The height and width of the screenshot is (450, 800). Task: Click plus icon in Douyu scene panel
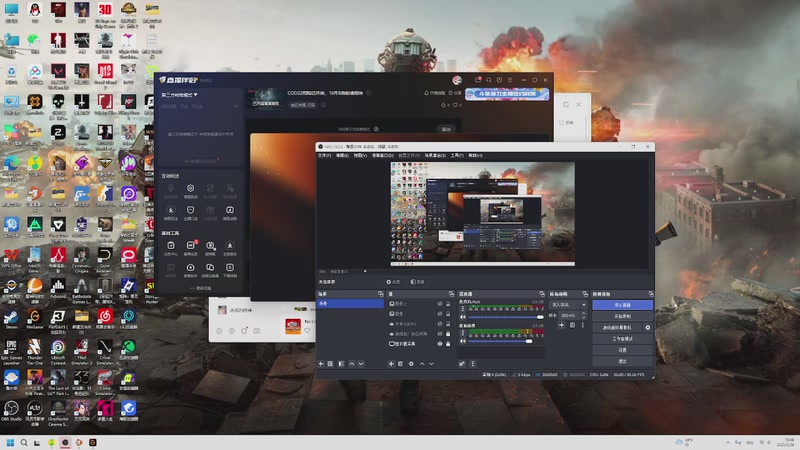236,106
